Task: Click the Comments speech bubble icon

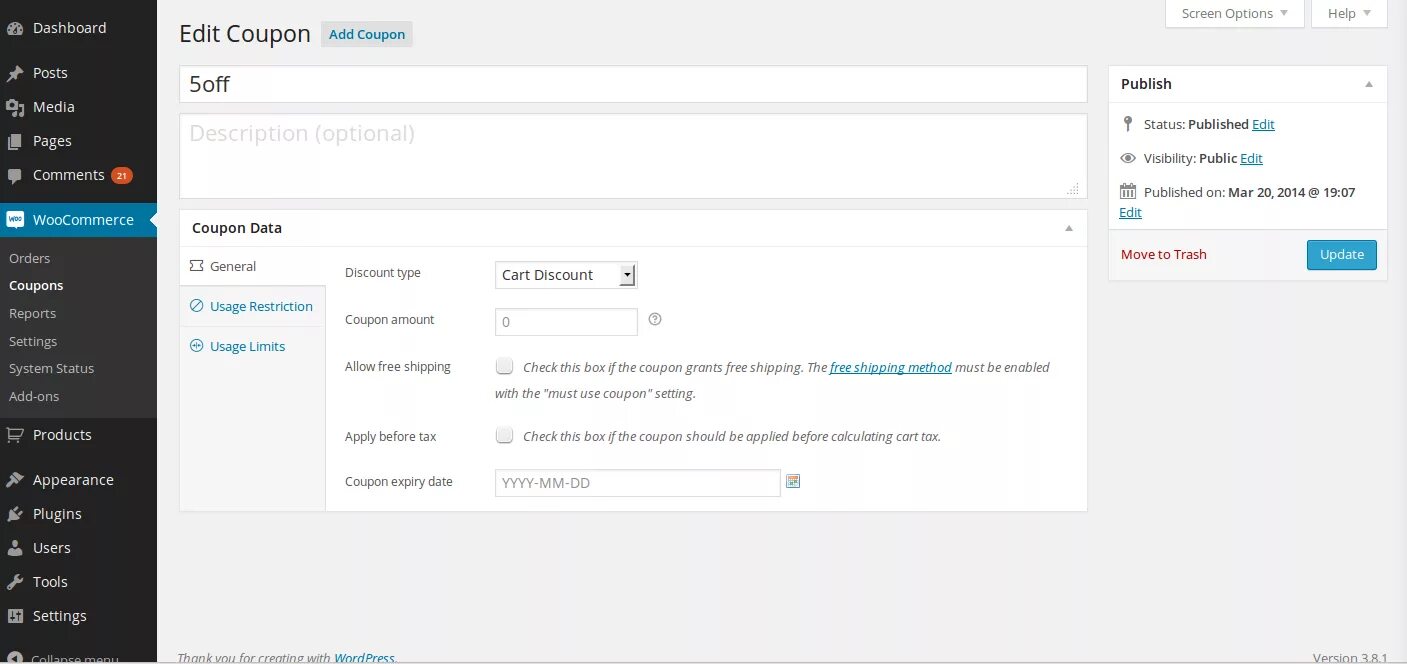Action: click(15, 176)
